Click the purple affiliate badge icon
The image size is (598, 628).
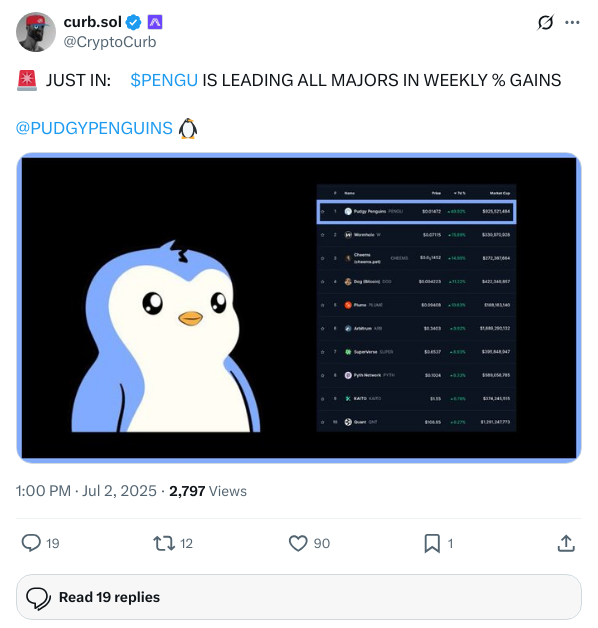click(155, 22)
